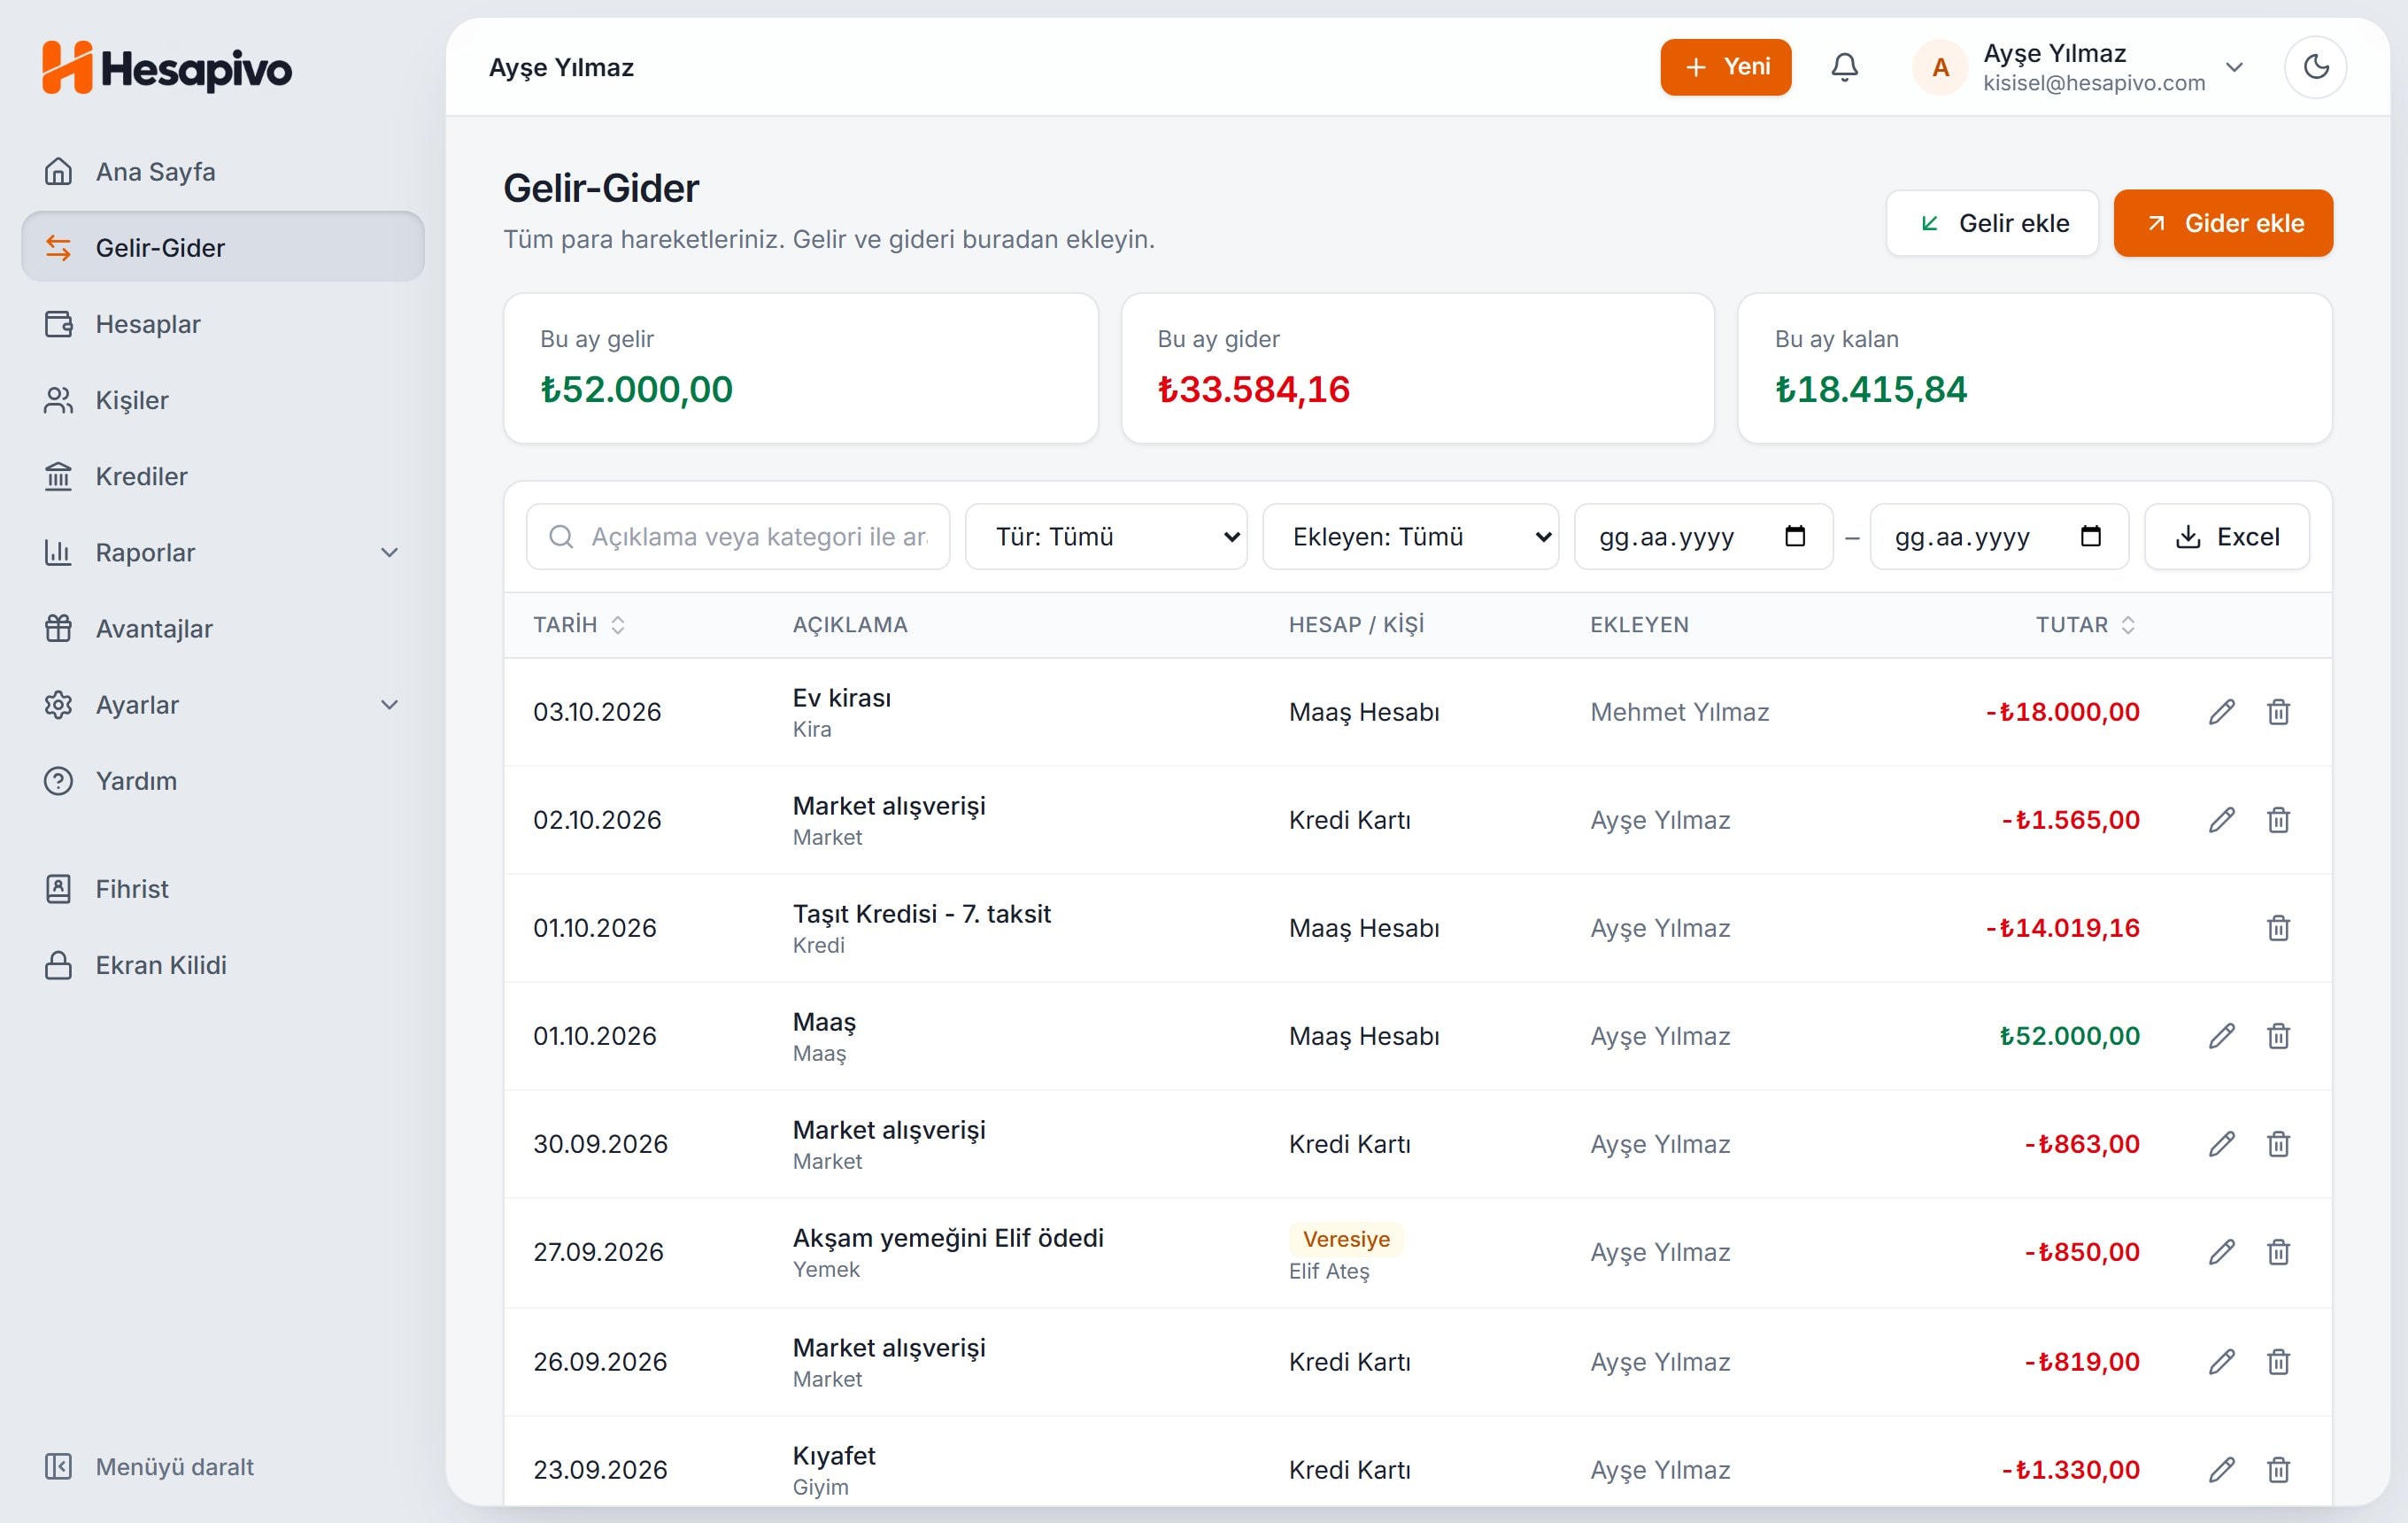The image size is (2408, 1523).
Task: Delete the Akşam yemeğini Elif ödedi entry
Action: click(2278, 1252)
